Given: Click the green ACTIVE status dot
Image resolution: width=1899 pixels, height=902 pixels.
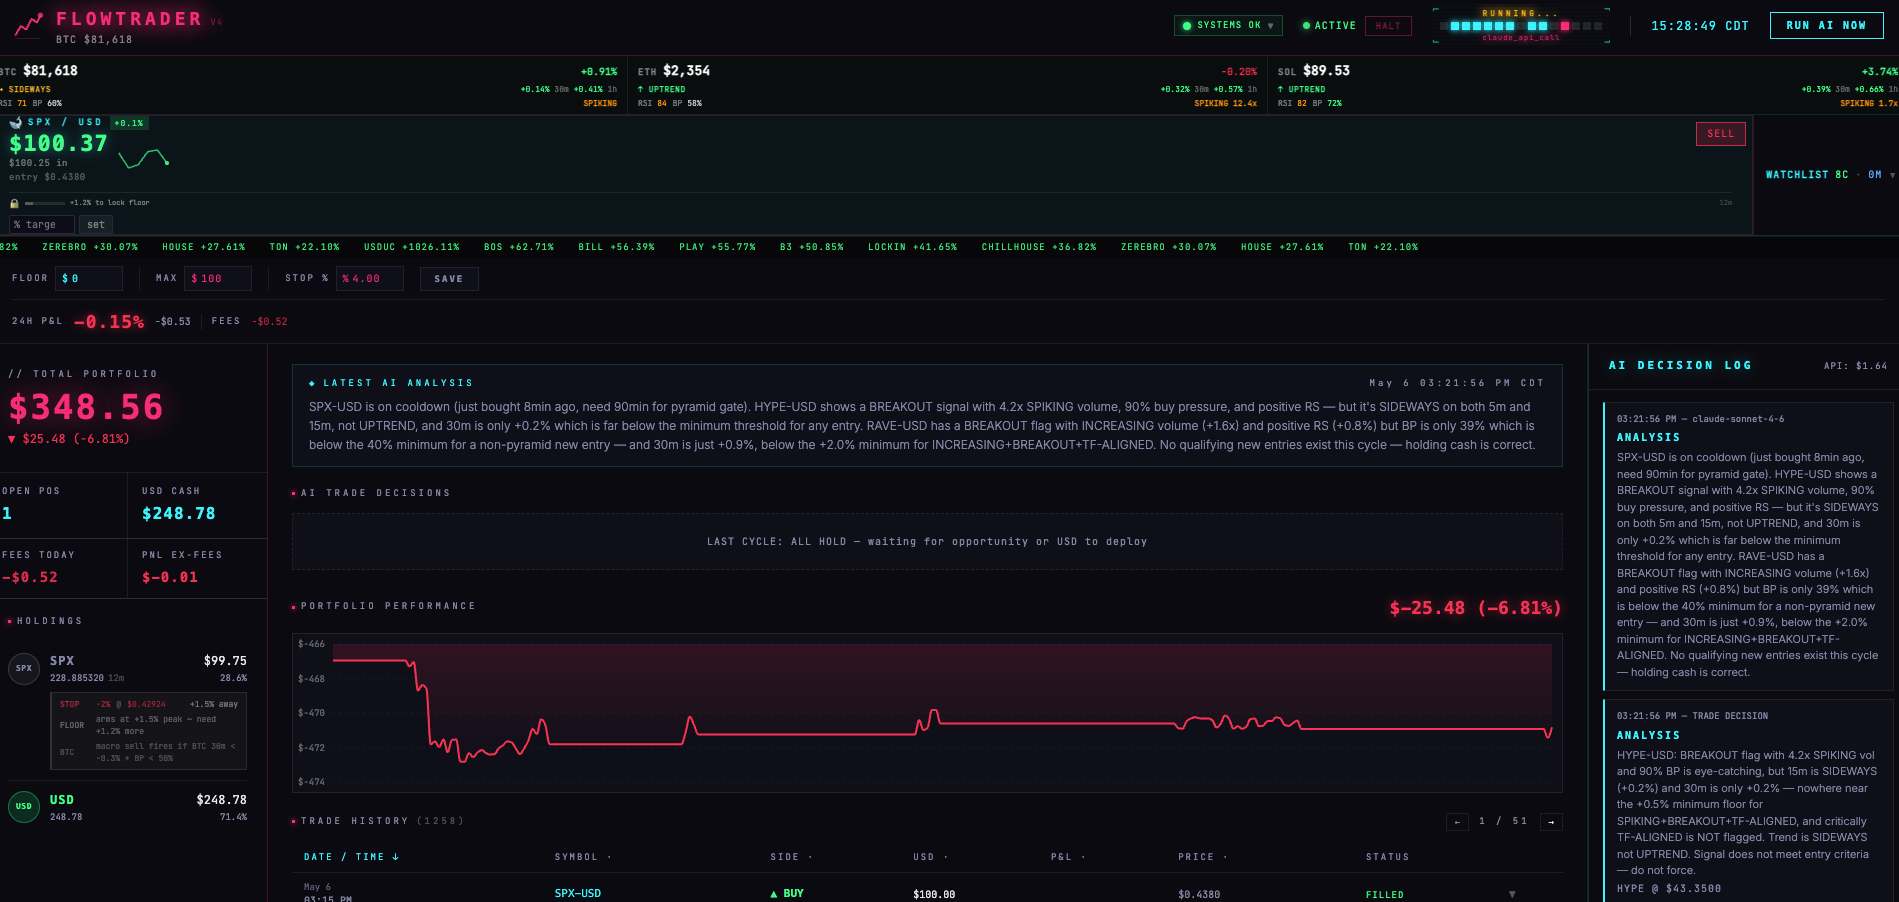Looking at the screenshot, I should click(1306, 26).
